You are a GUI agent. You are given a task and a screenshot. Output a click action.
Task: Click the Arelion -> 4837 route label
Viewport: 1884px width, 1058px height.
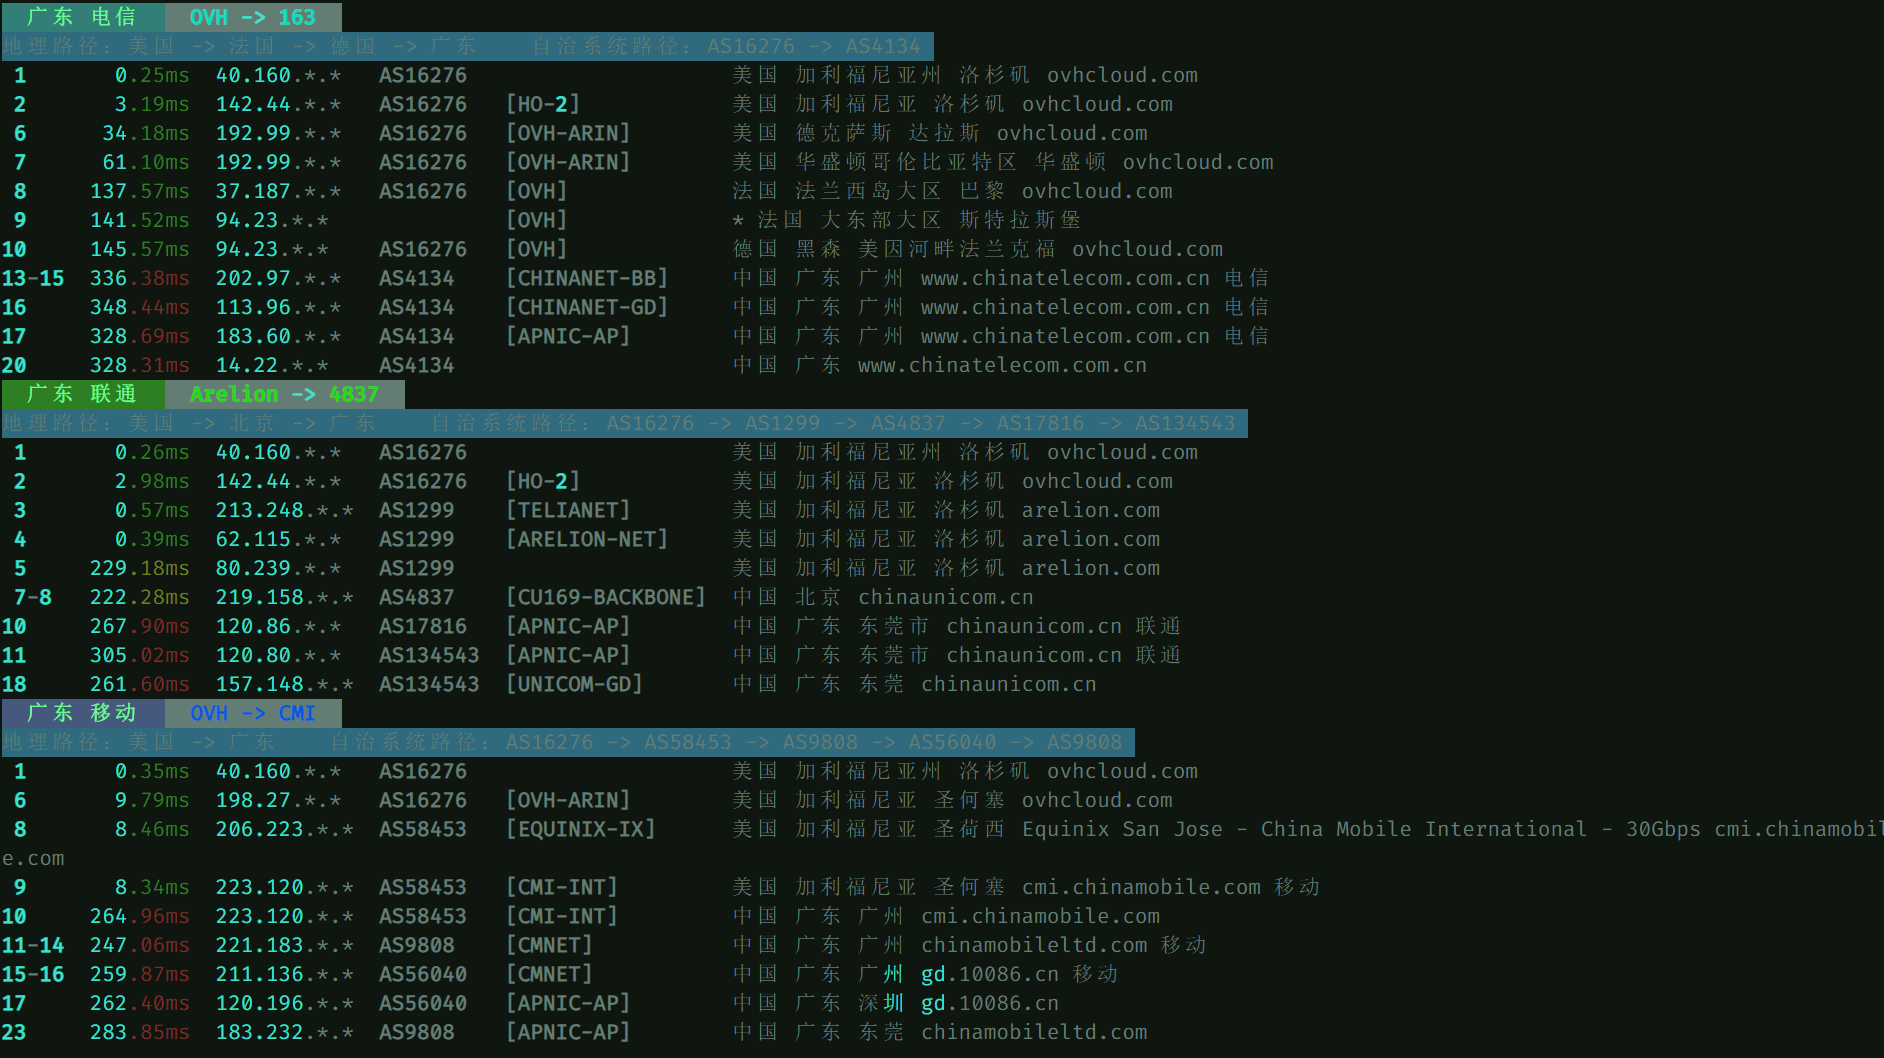coord(284,394)
